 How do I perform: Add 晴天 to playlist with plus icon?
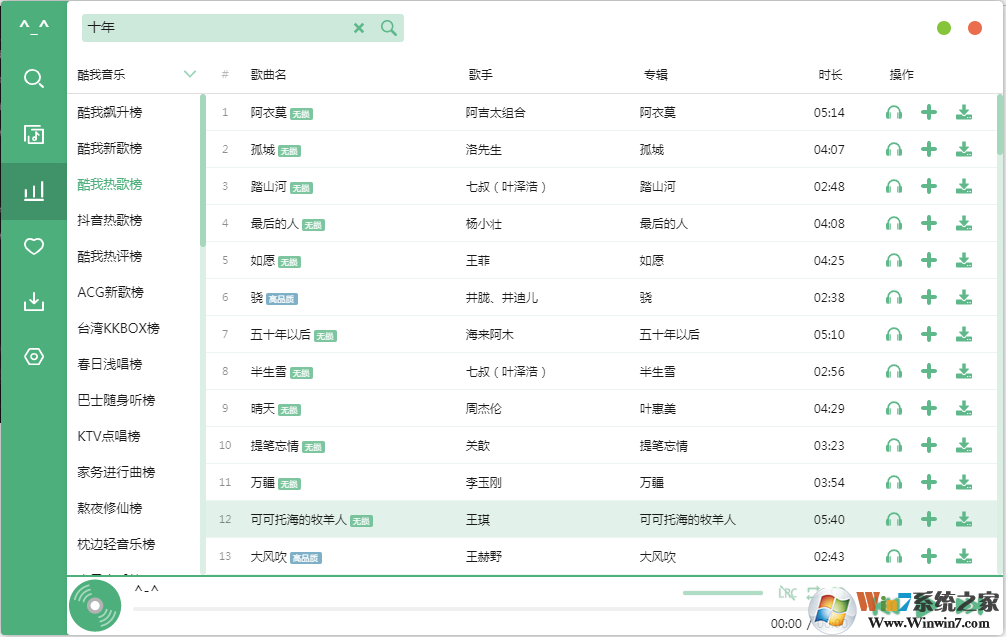[928, 408]
